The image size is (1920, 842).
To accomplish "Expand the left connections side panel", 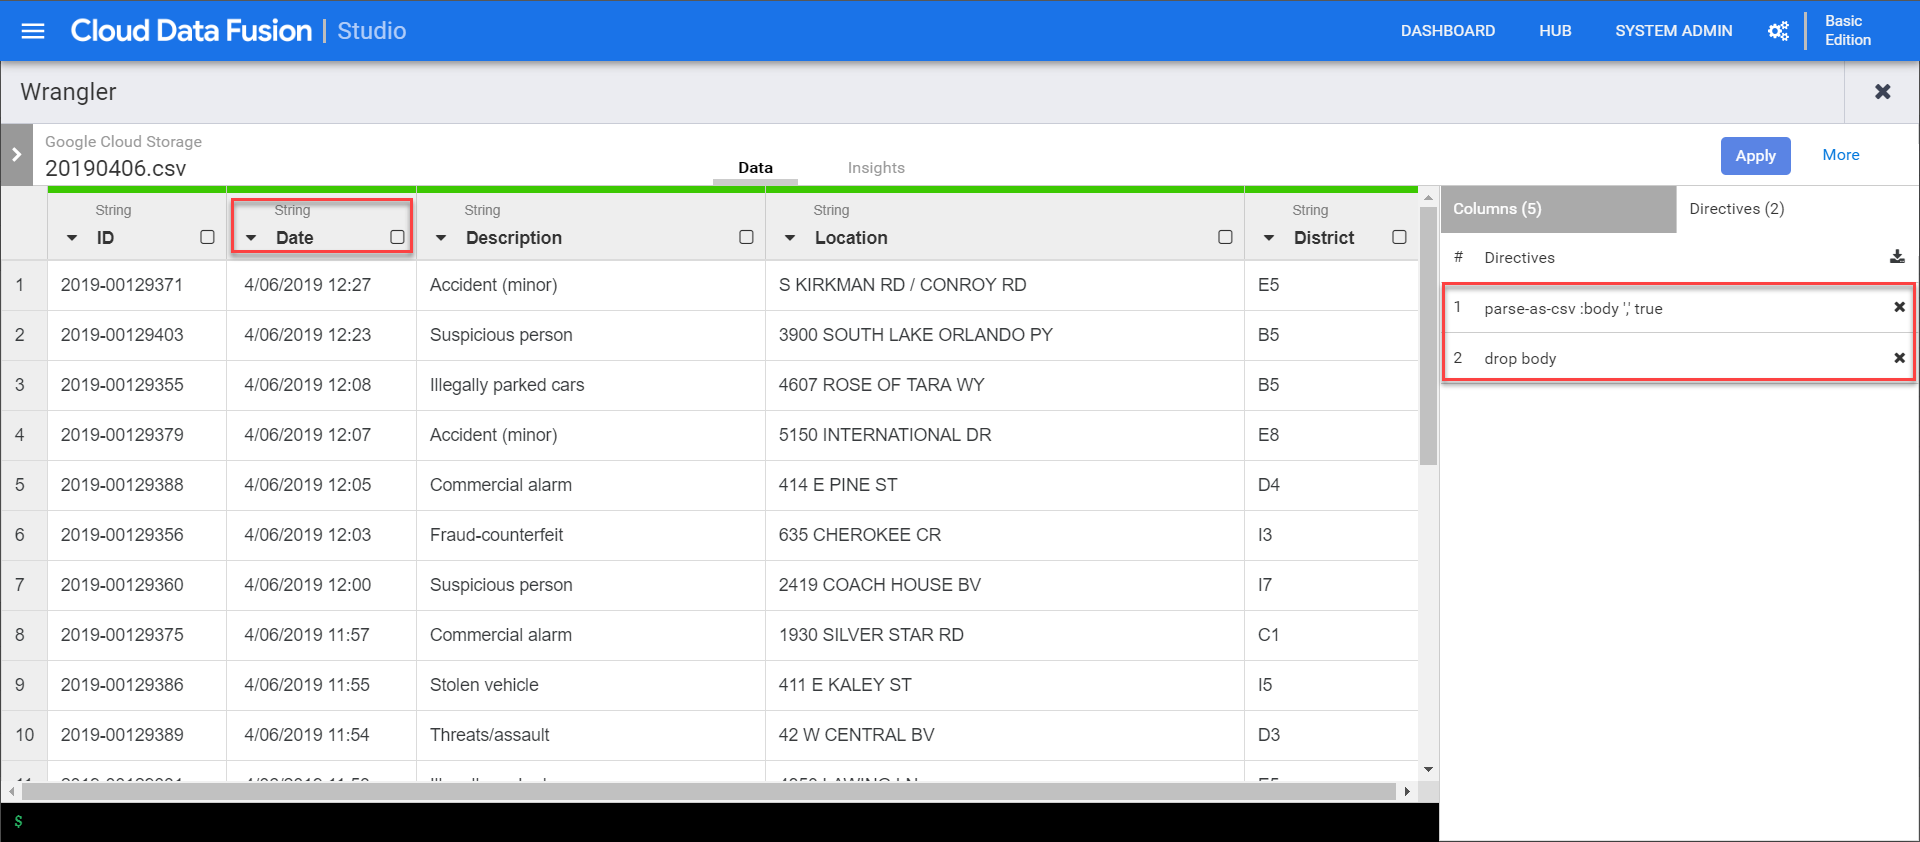I will tap(16, 155).
